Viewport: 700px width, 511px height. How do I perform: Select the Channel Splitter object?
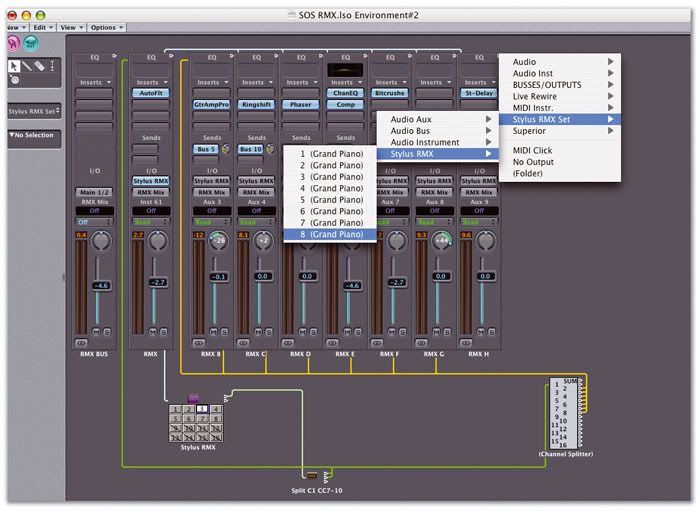tap(566, 413)
